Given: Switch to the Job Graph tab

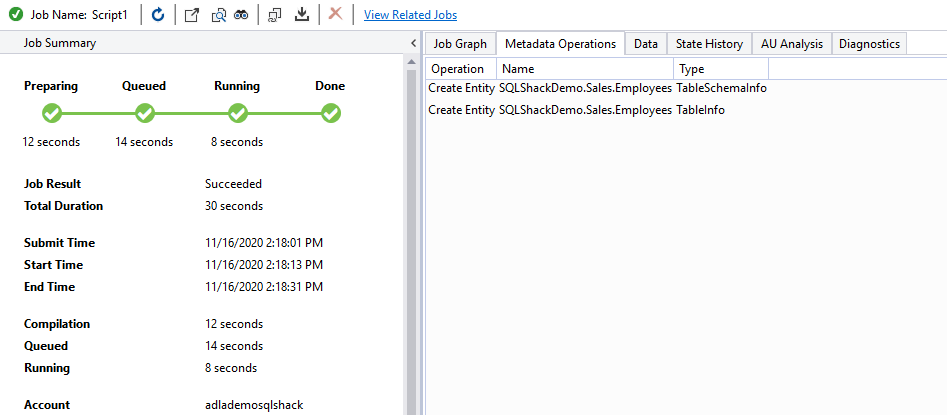Looking at the screenshot, I should pos(460,44).
